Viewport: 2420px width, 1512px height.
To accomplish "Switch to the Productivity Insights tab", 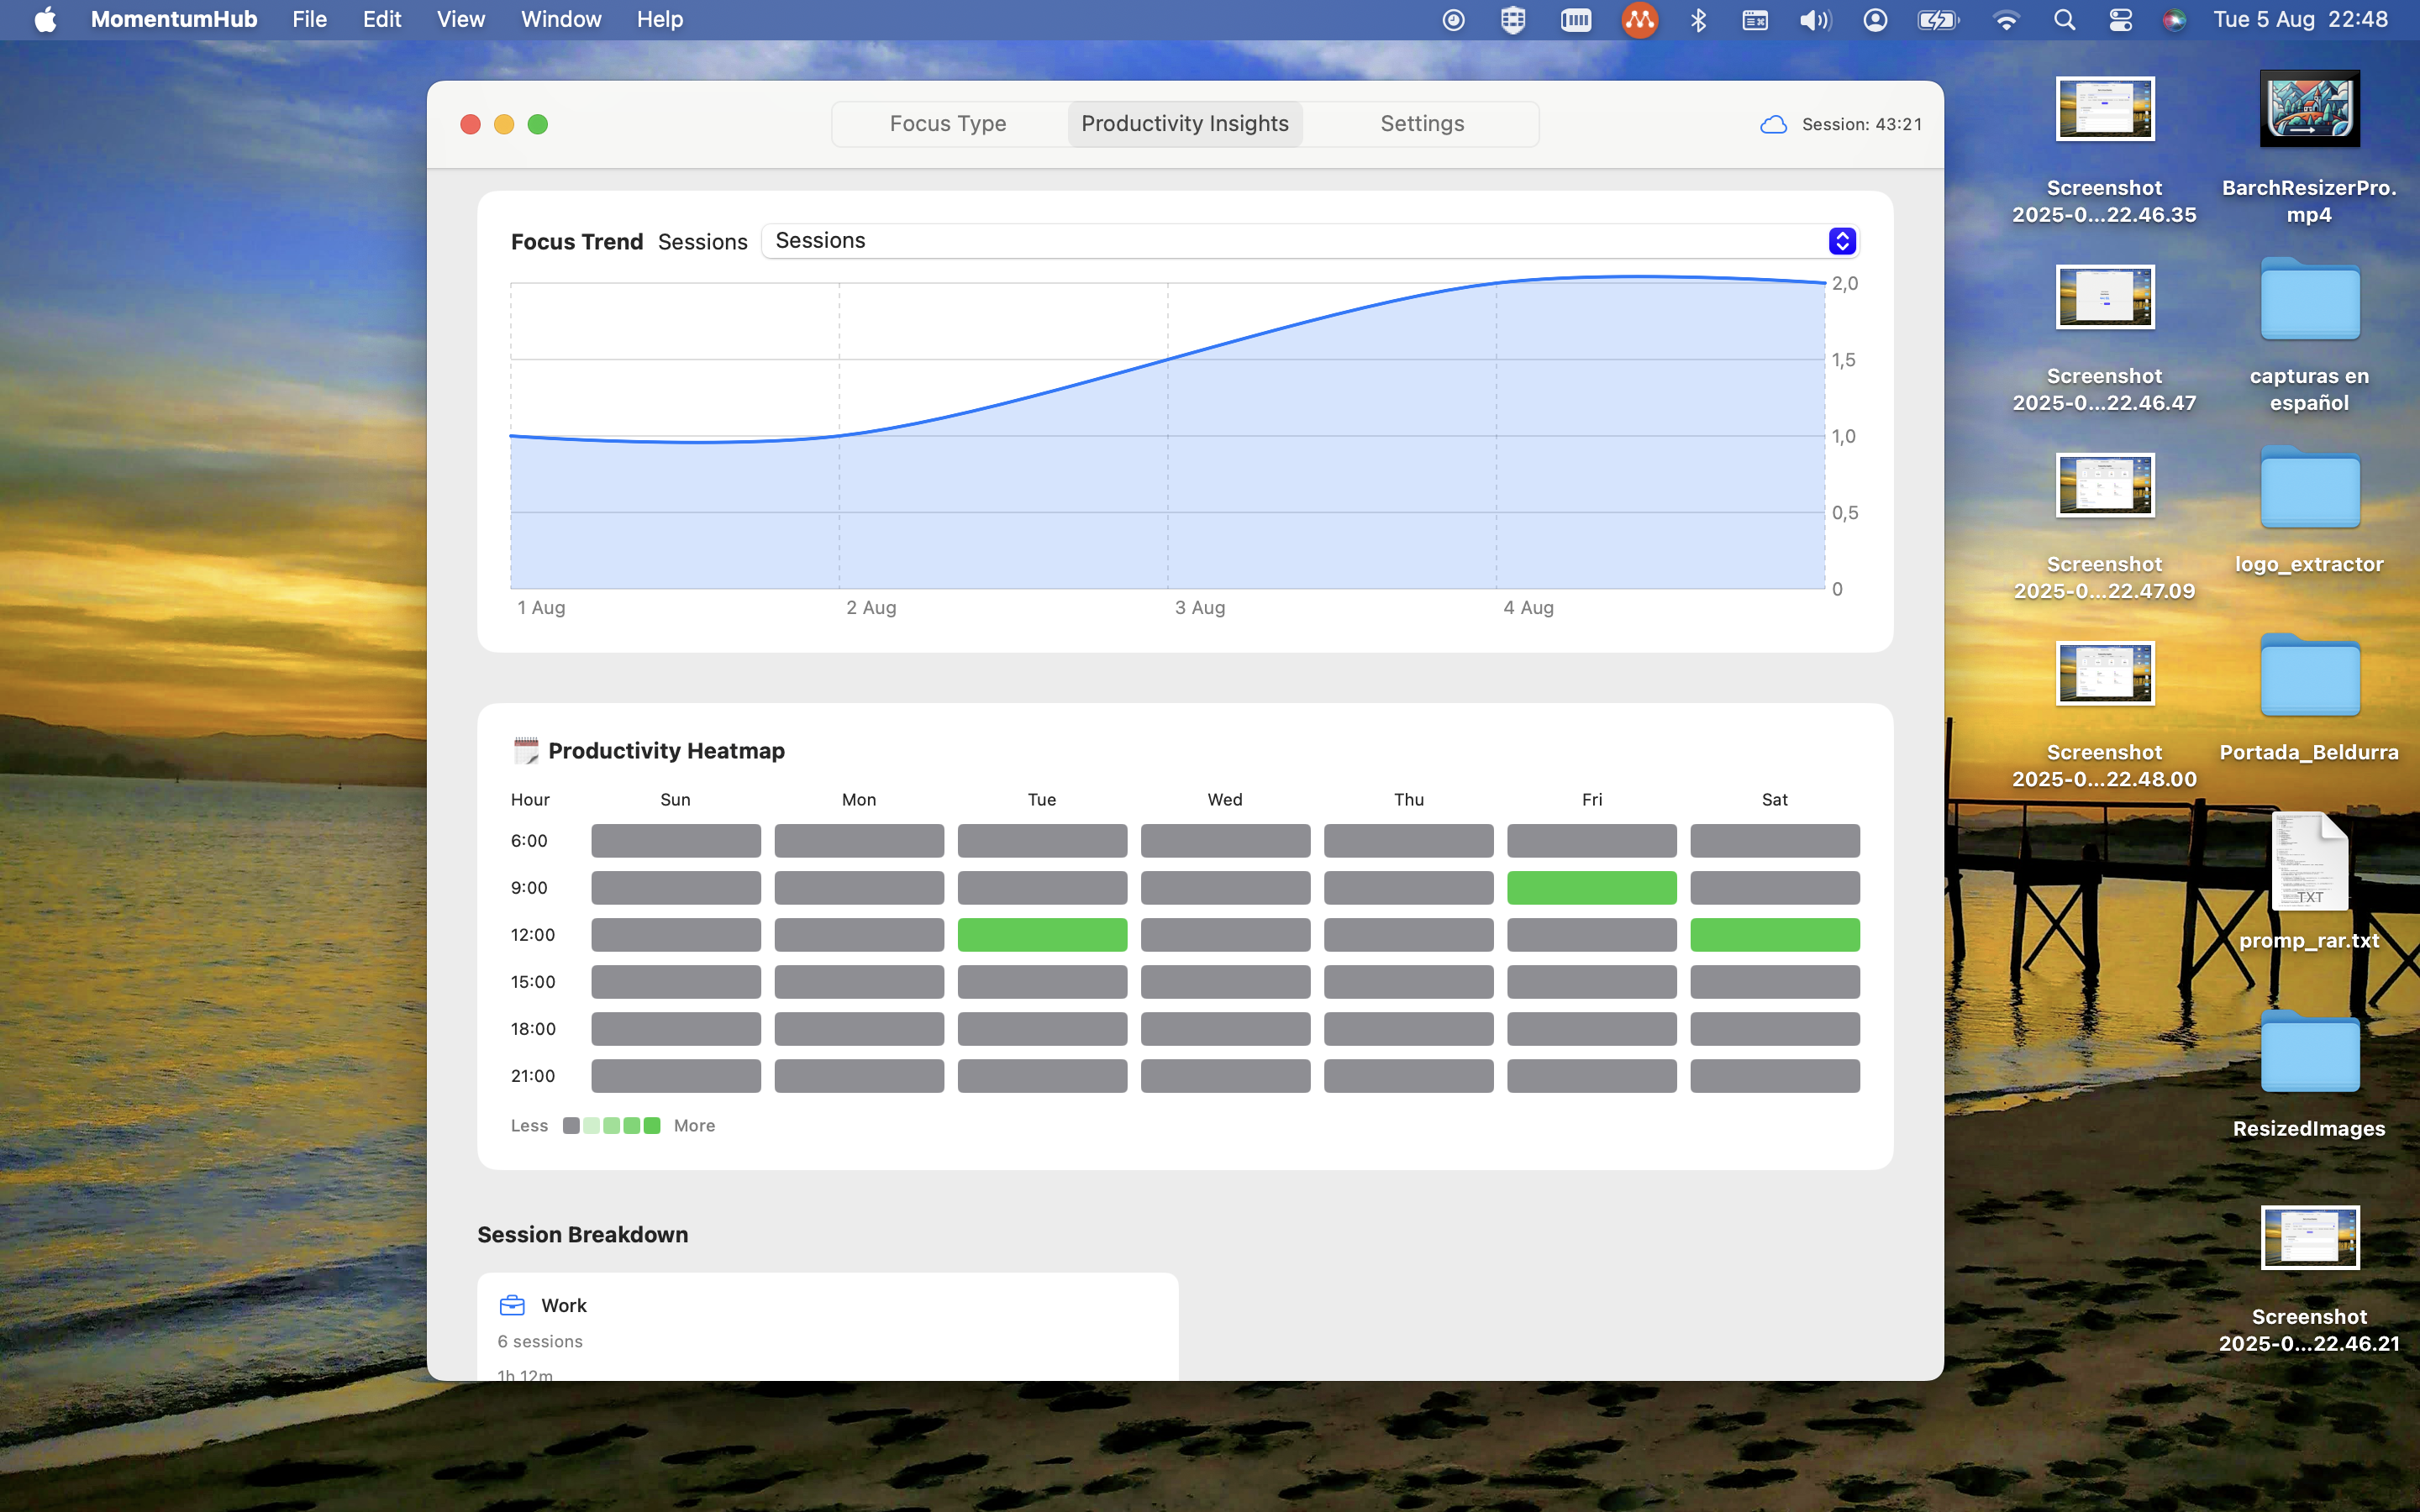I will pyautogui.click(x=1185, y=124).
